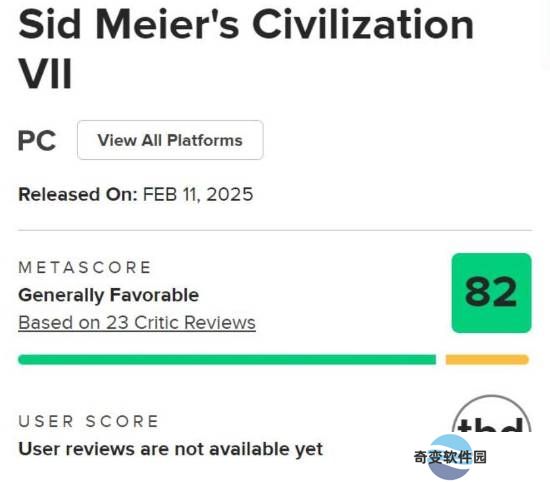Click the METASCORE heading
This screenshot has width=550, height=482.
(x=85, y=268)
